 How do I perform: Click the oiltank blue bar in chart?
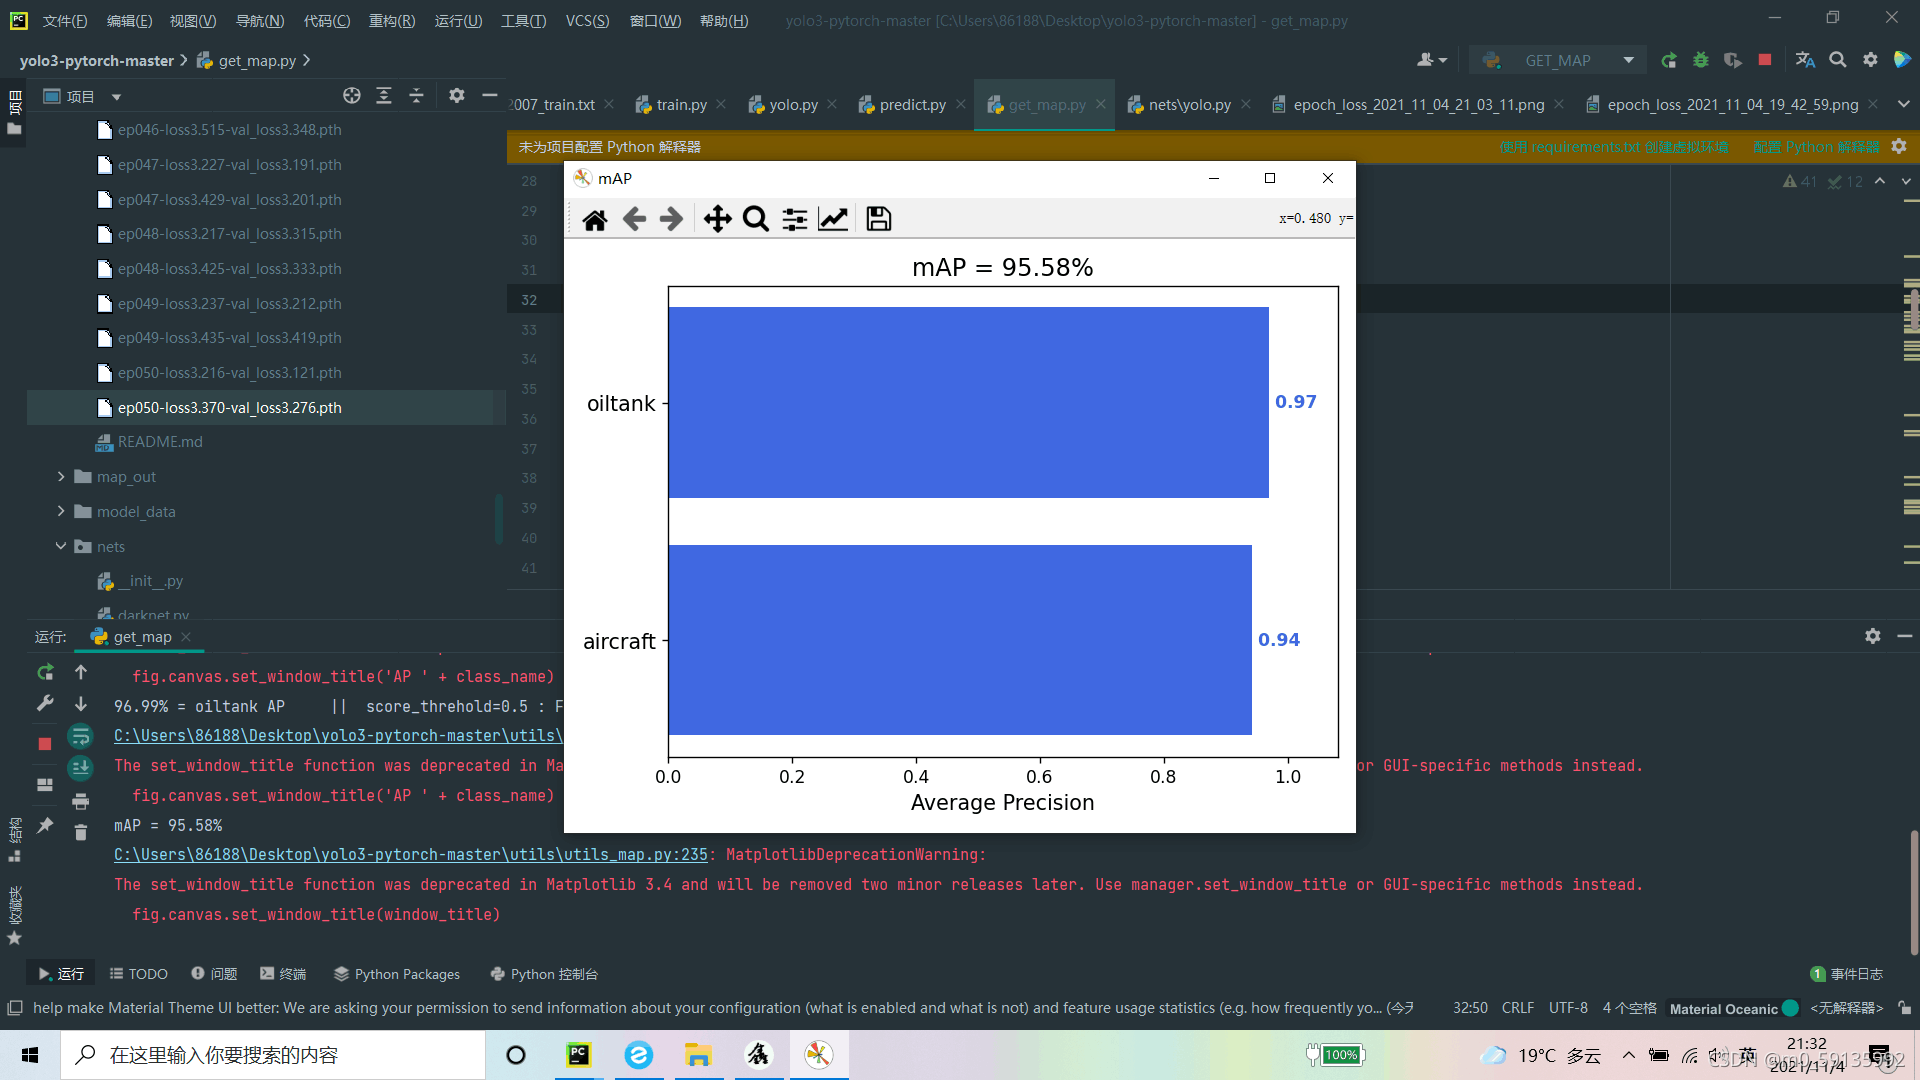(968, 402)
